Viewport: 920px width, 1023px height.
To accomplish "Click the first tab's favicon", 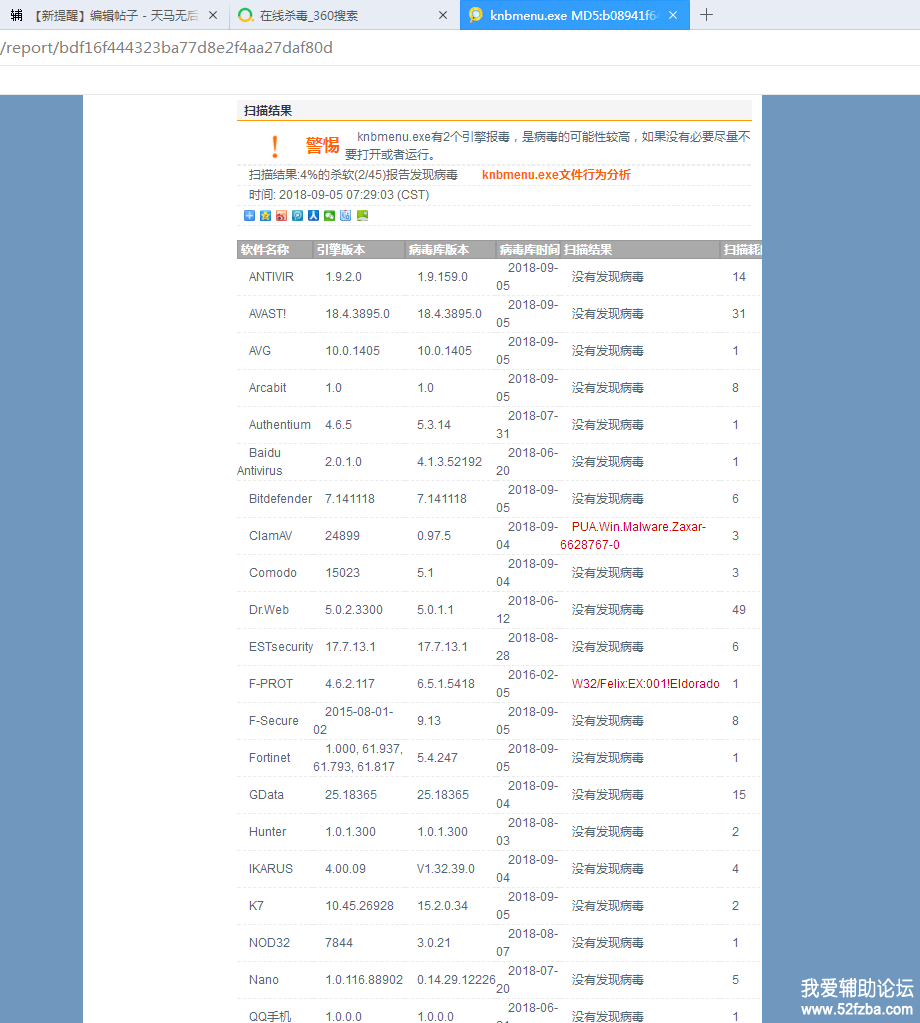I will point(16,15).
